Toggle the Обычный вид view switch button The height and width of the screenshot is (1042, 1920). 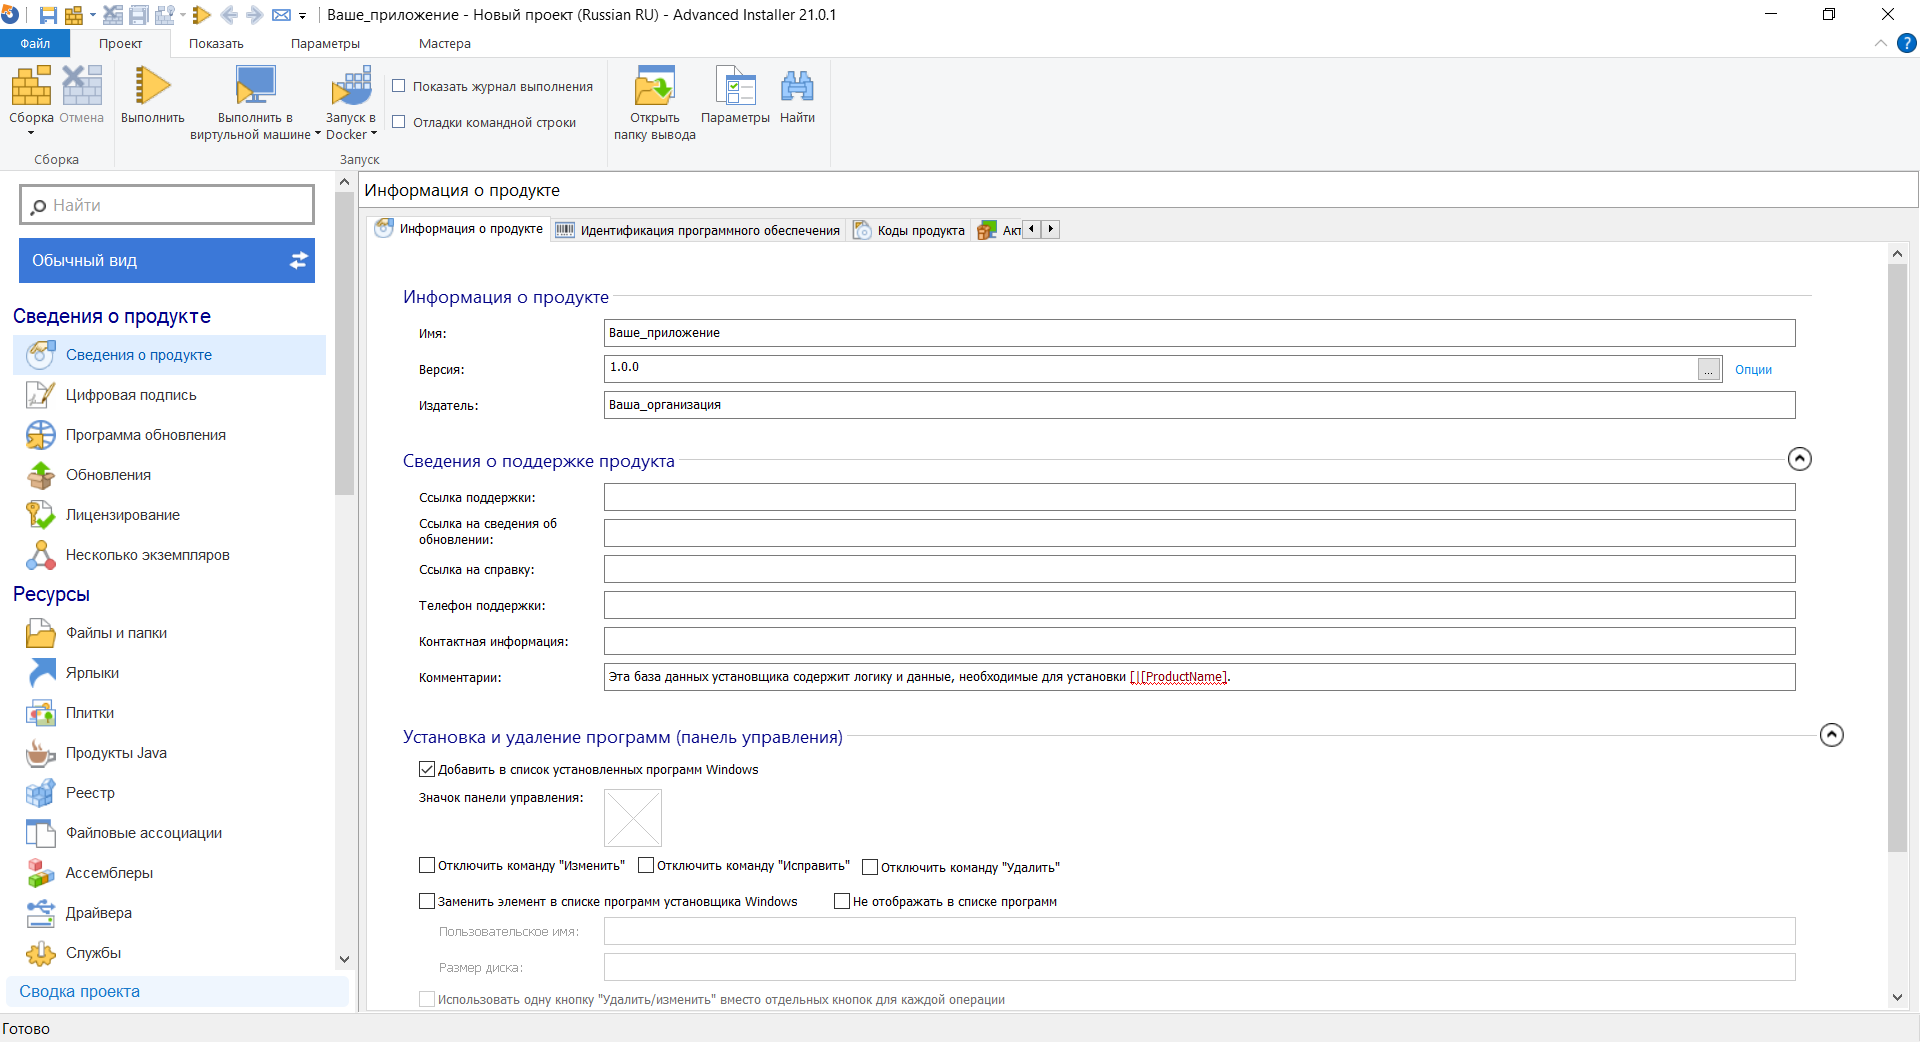click(167, 260)
